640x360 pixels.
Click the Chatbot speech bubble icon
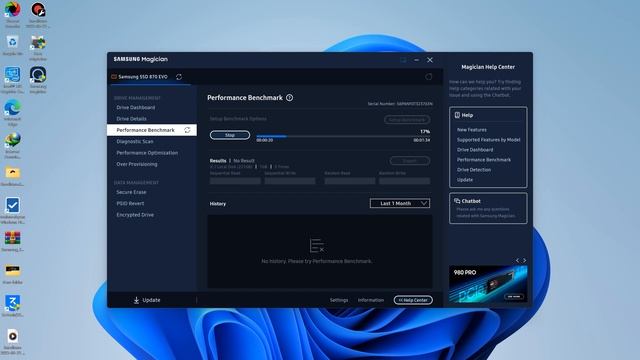point(457,201)
